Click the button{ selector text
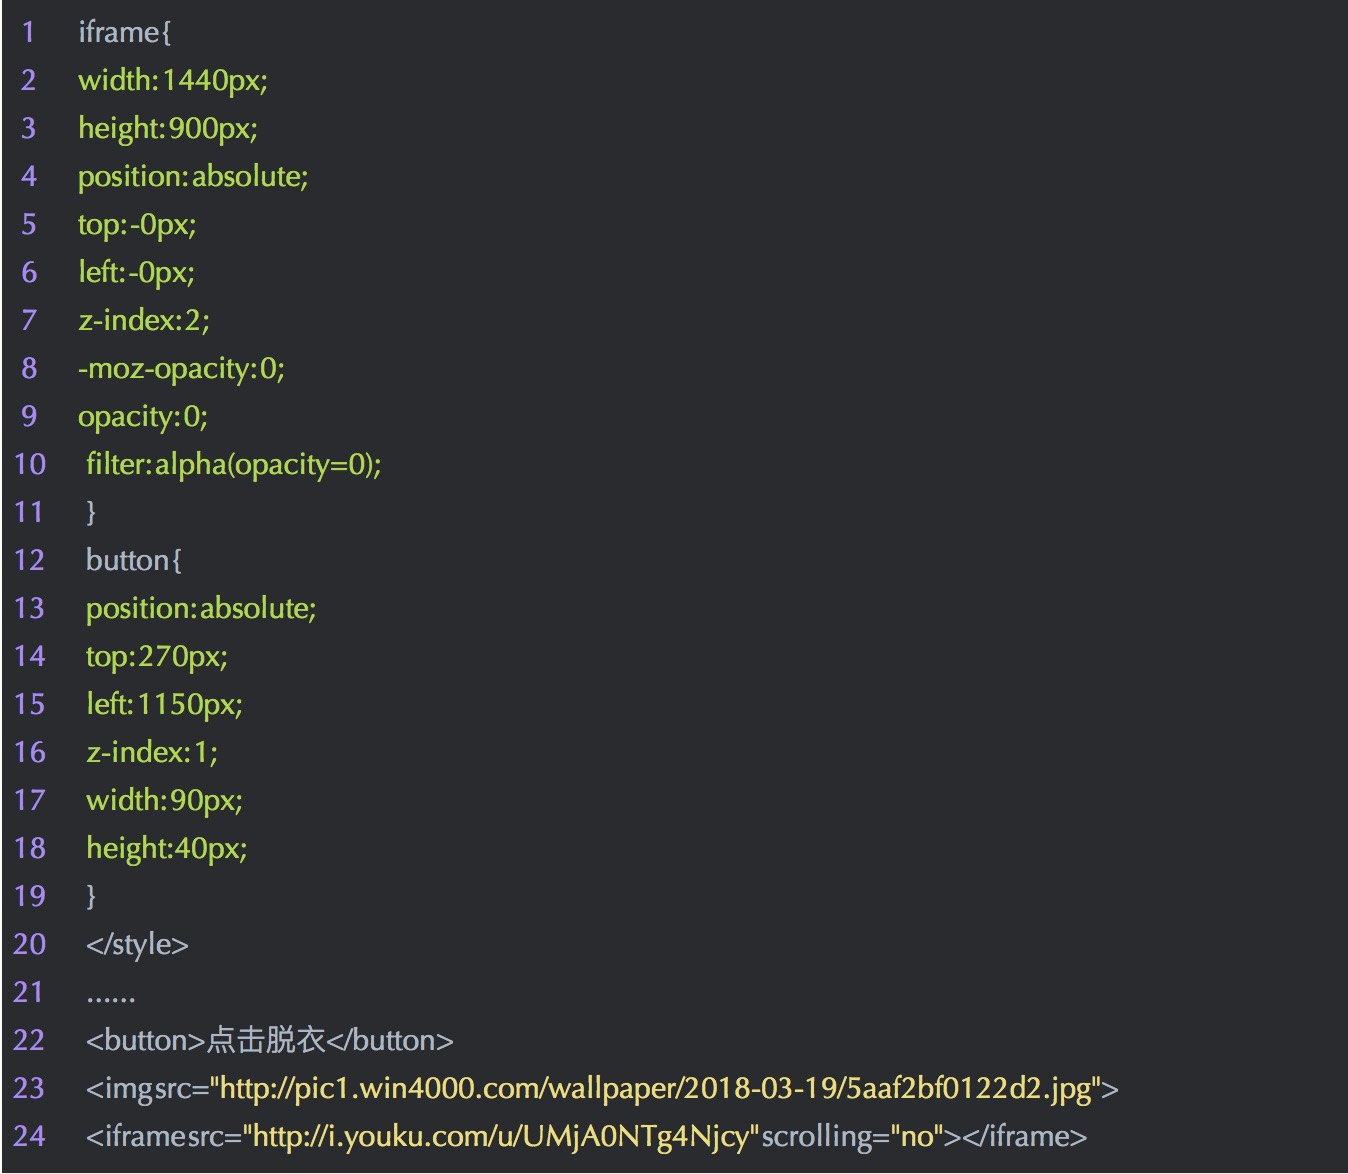The image size is (1348, 1174). [x=134, y=561]
